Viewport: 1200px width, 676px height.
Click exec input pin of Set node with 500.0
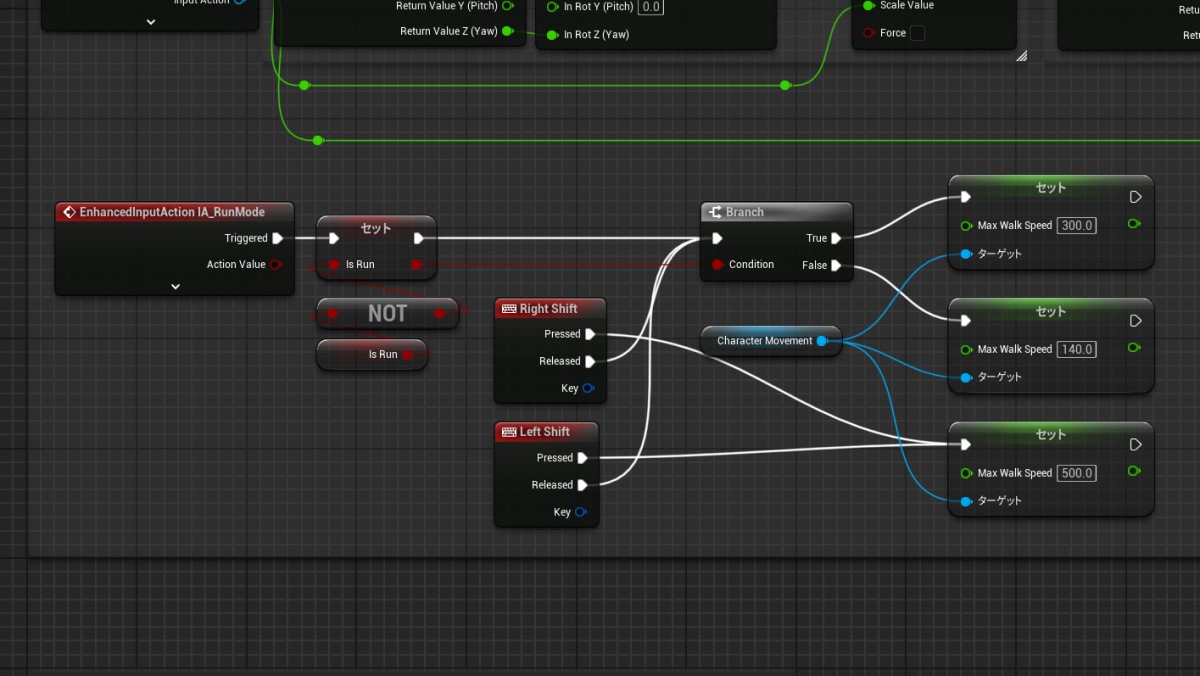(965, 445)
